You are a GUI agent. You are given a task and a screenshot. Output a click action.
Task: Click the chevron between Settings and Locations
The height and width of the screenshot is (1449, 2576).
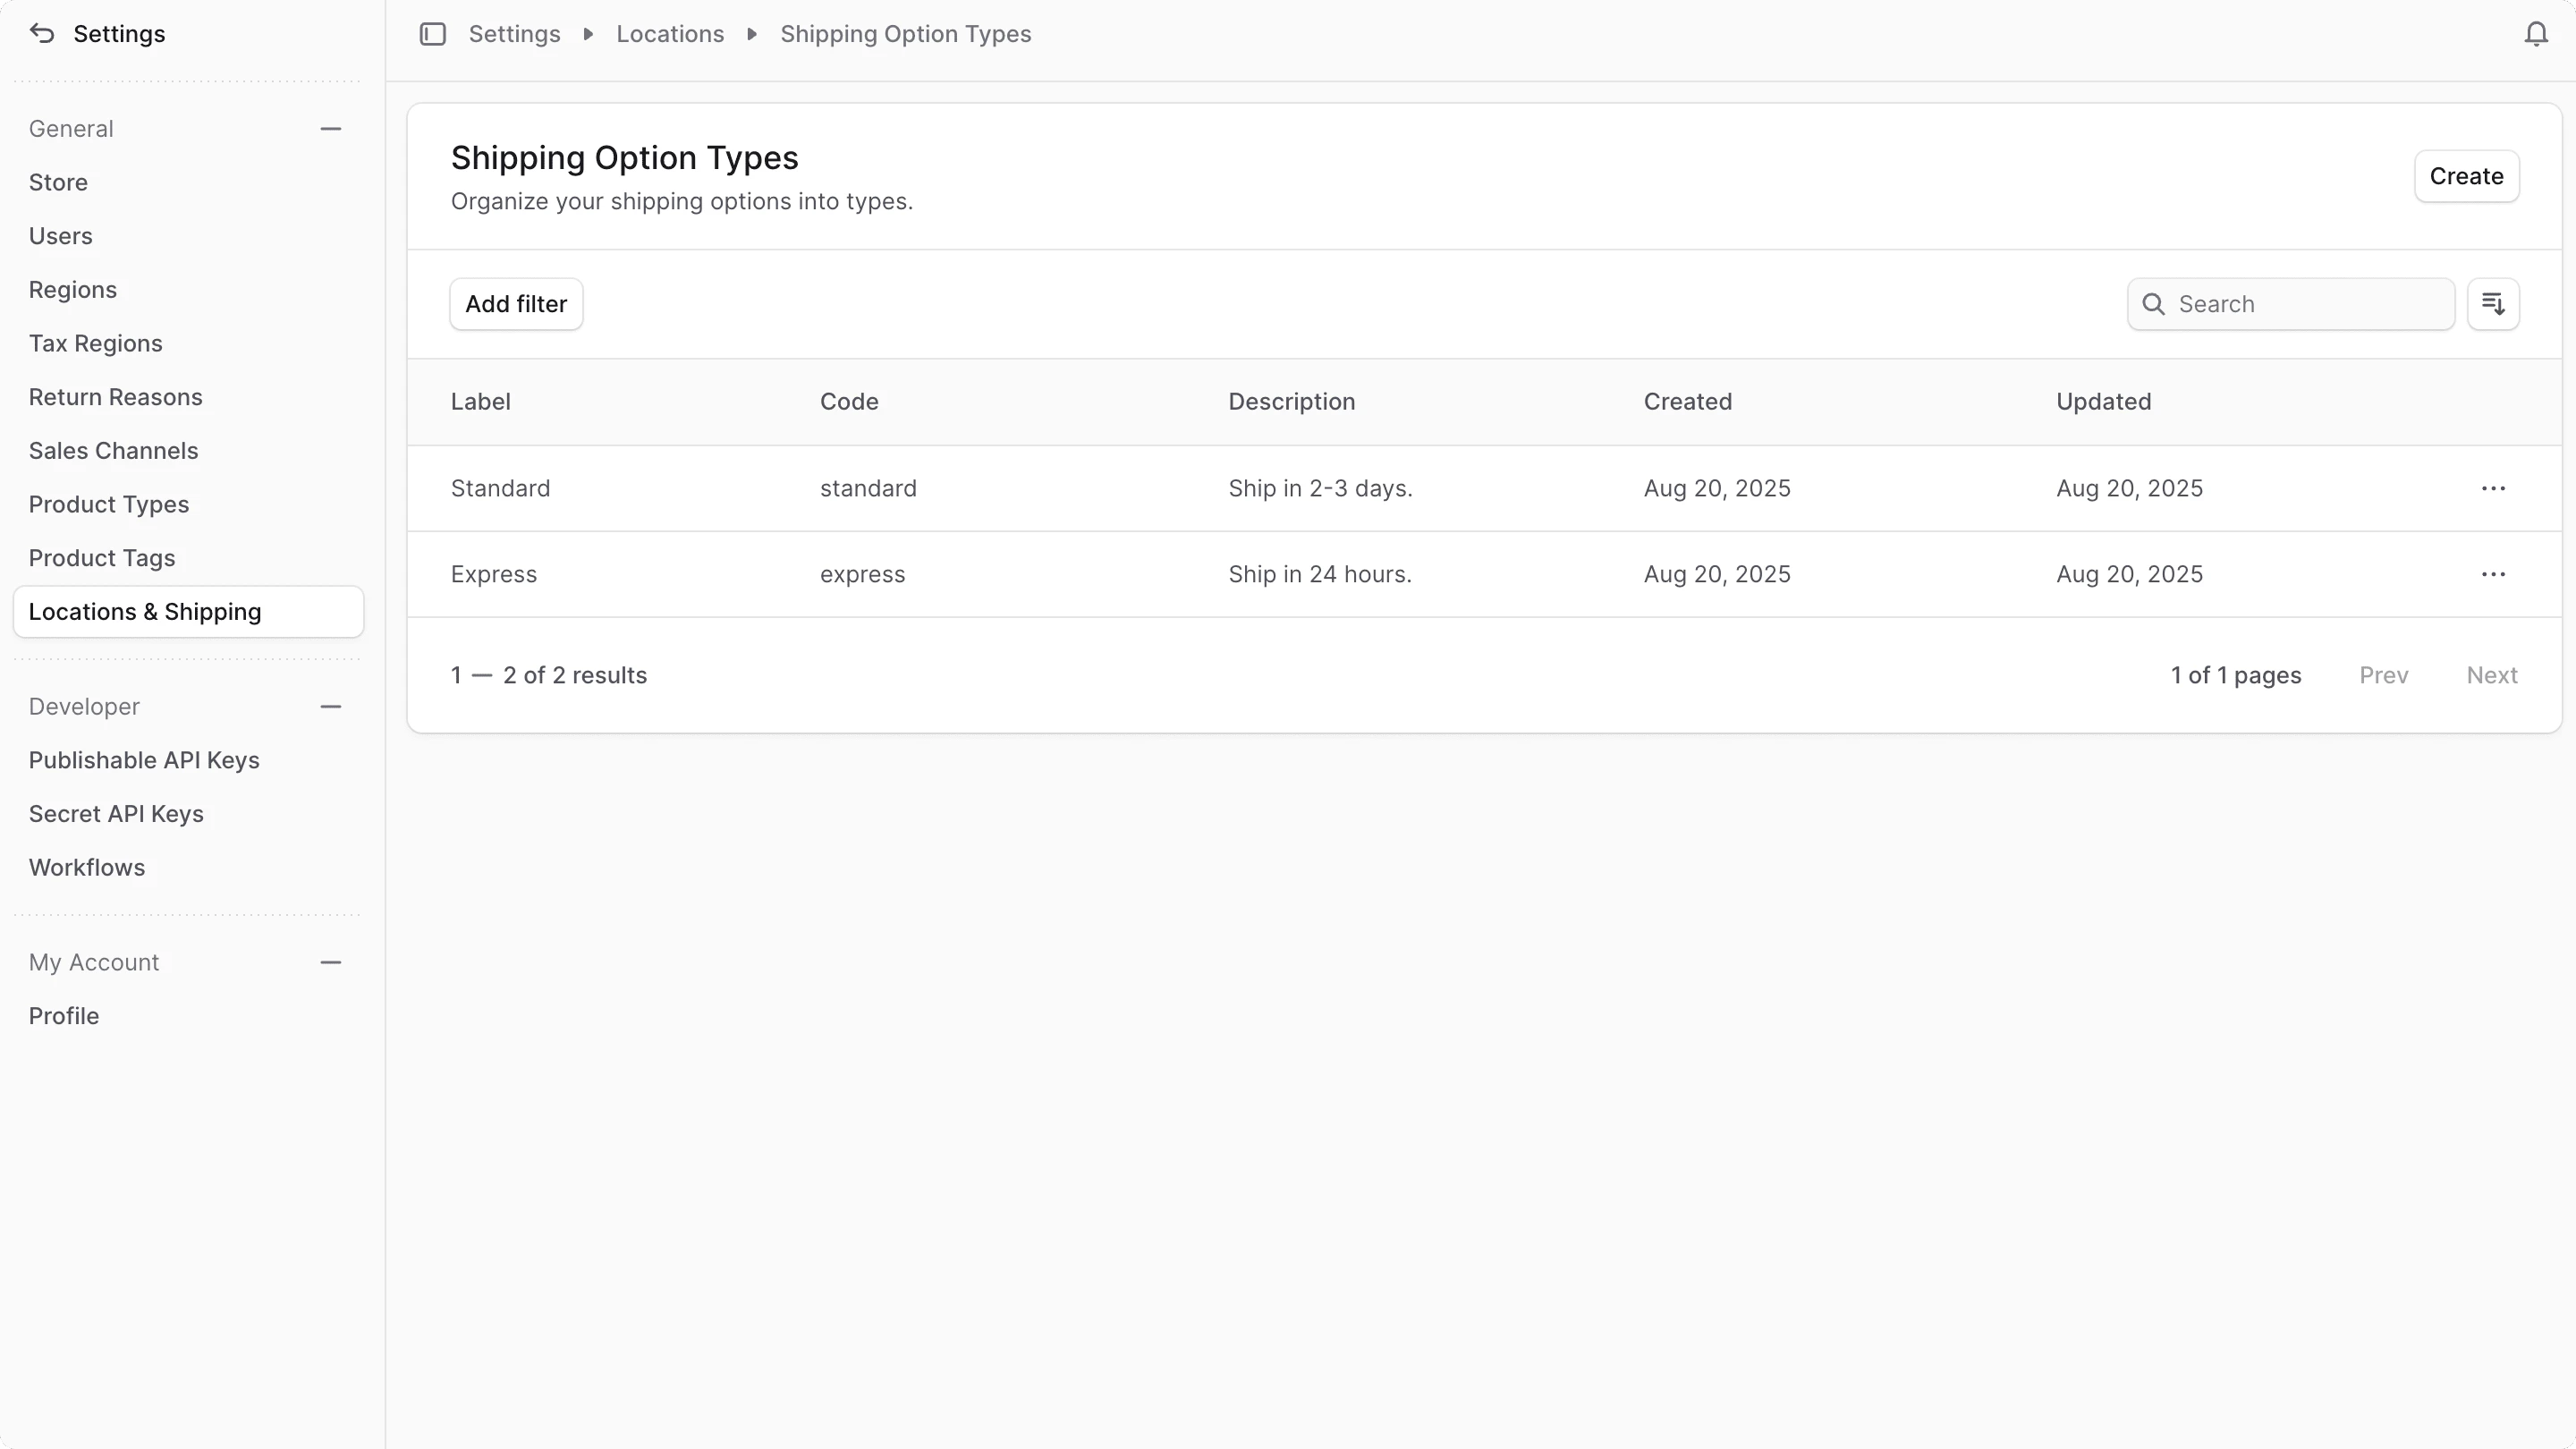click(x=587, y=33)
